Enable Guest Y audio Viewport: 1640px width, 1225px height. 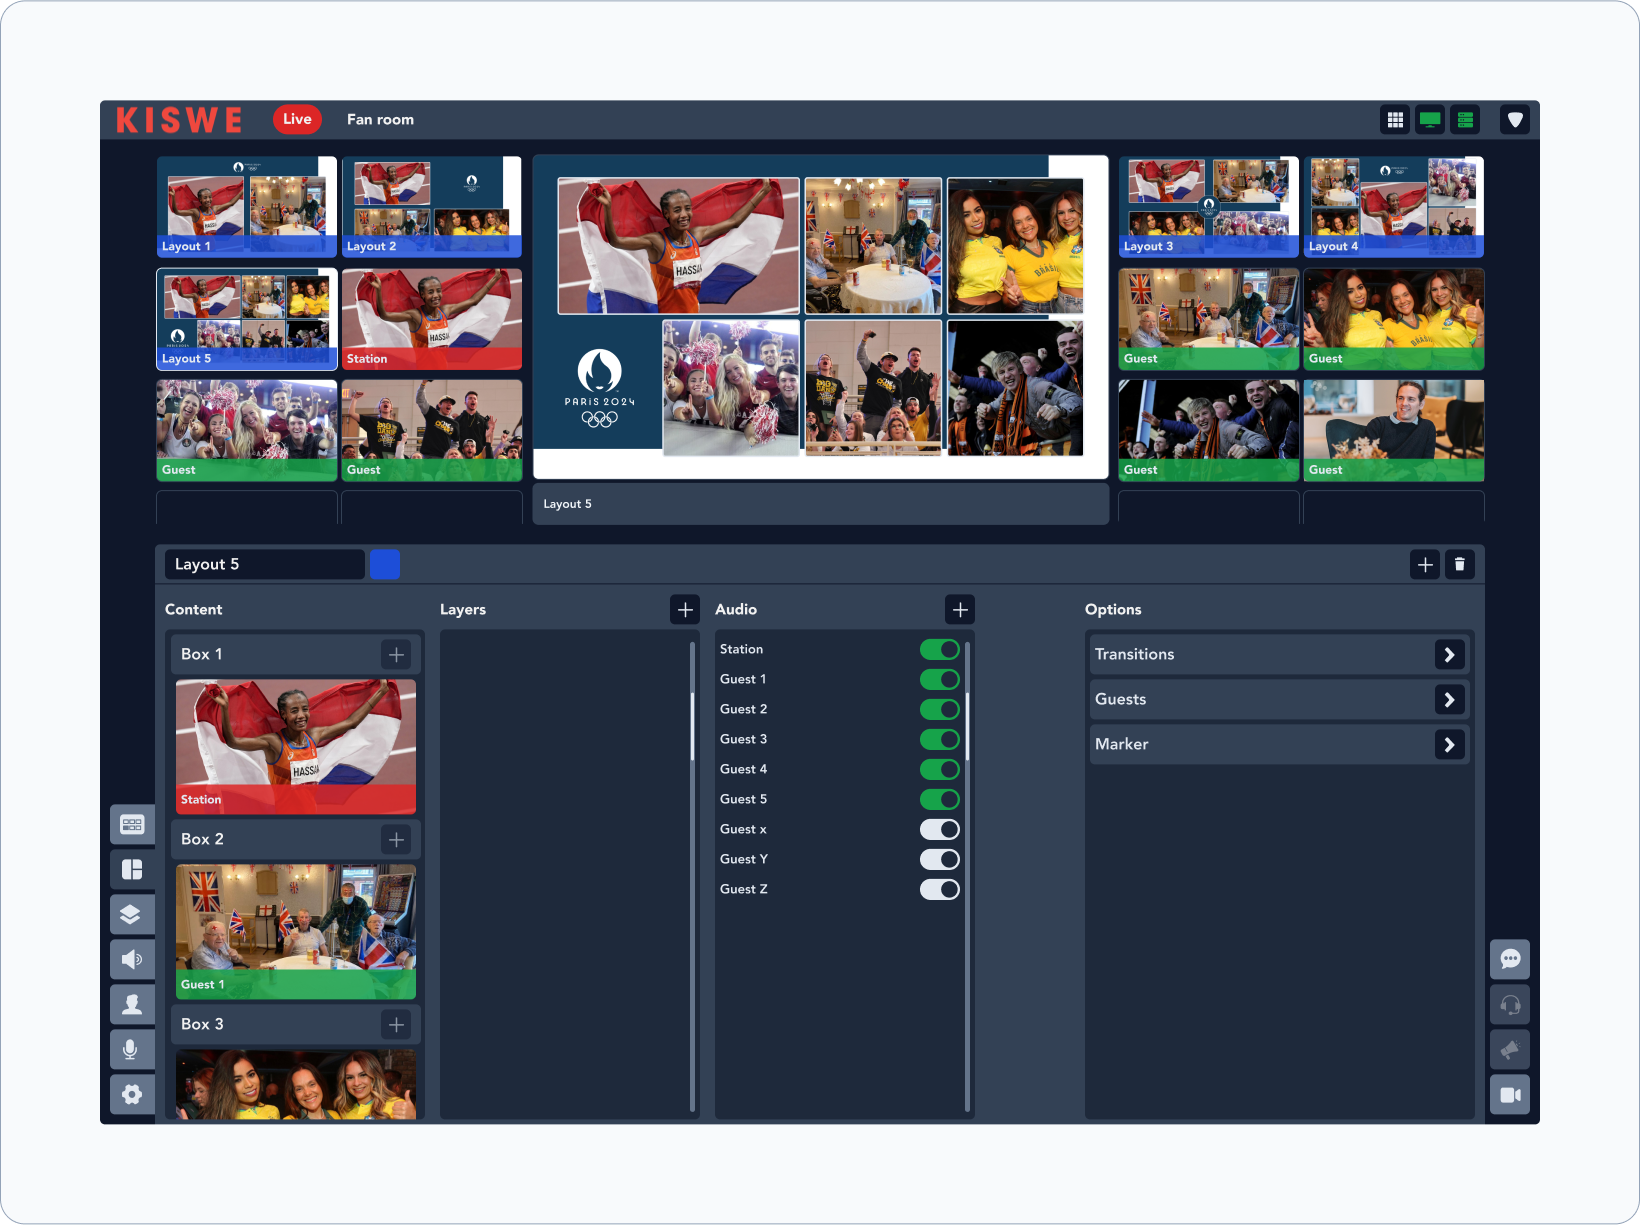coord(940,860)
